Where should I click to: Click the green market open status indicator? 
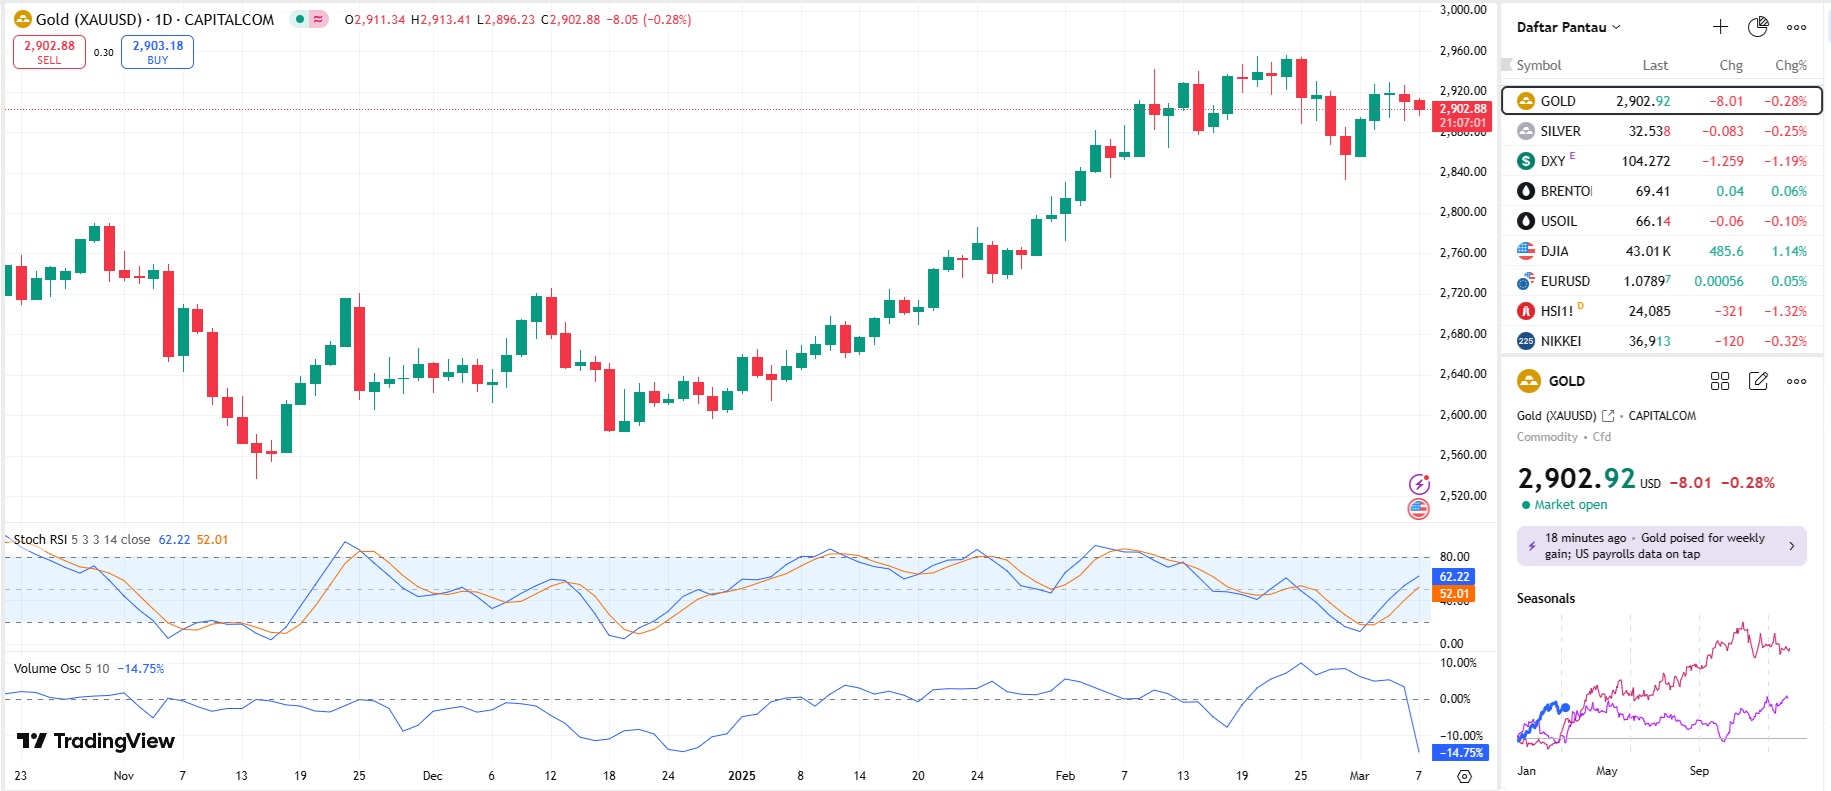click(x=300, y=19)
